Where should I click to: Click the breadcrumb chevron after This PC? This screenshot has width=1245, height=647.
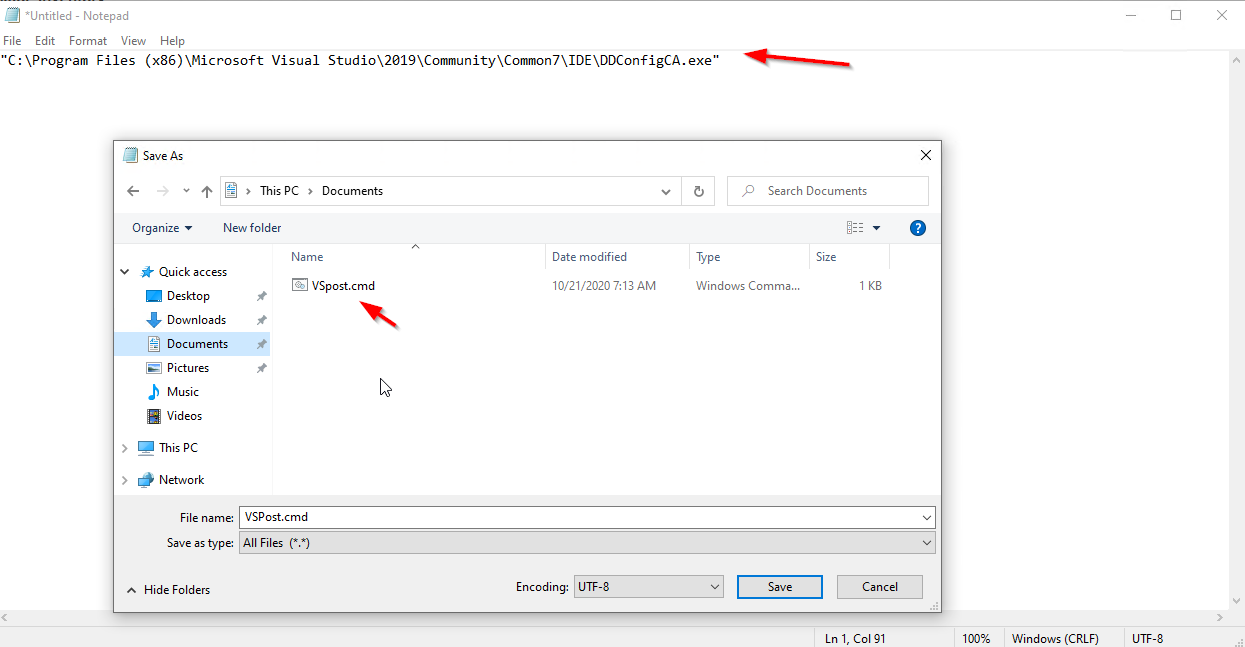[310, 191]
